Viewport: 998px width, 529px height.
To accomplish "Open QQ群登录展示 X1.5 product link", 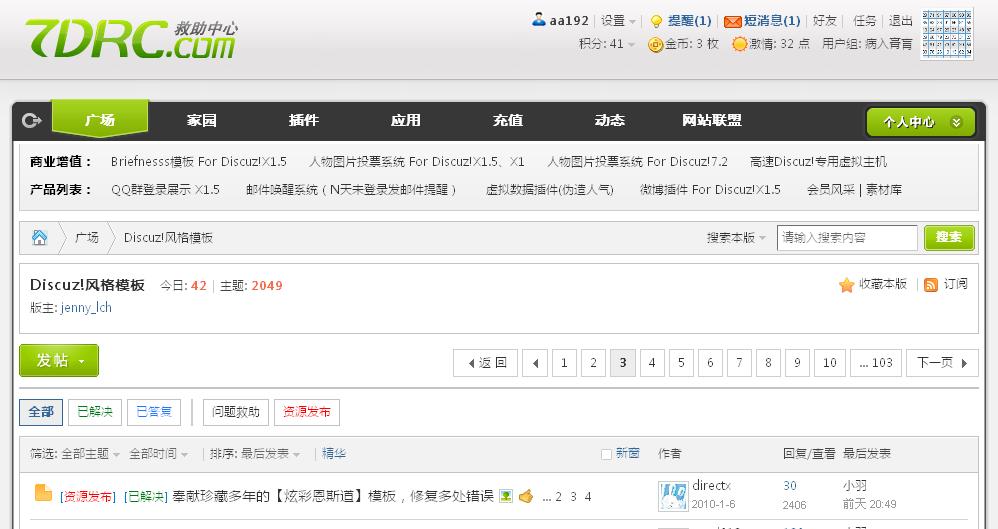I will click(x=165, y=190).
